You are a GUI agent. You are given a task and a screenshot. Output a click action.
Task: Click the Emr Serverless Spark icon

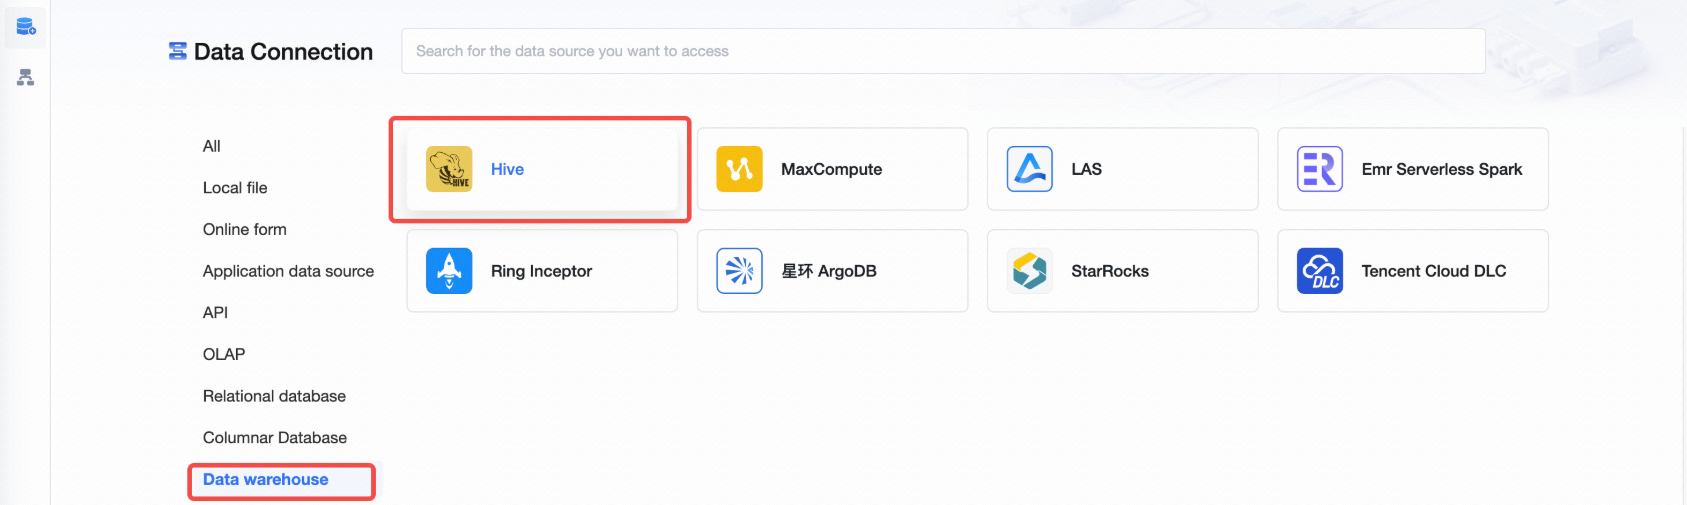pos(1320,169)
